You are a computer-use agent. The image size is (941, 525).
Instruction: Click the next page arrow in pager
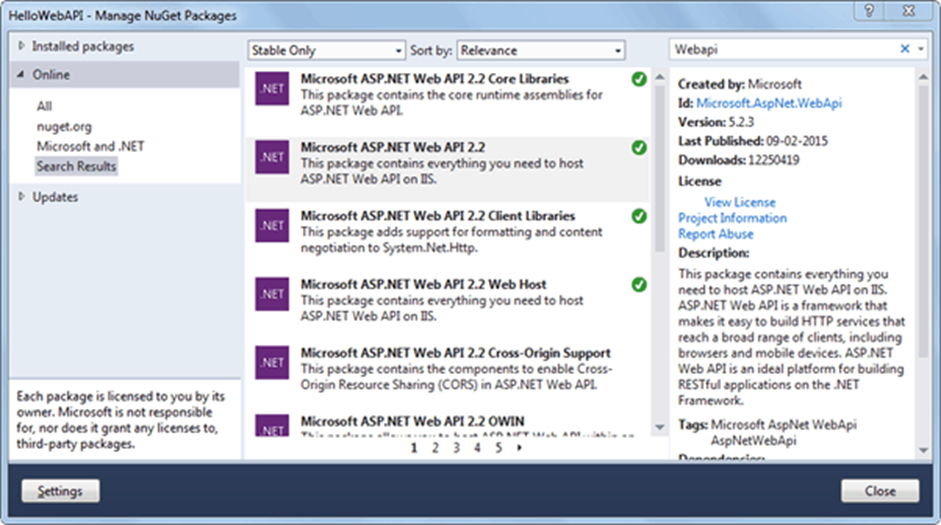tap(519, 448)
